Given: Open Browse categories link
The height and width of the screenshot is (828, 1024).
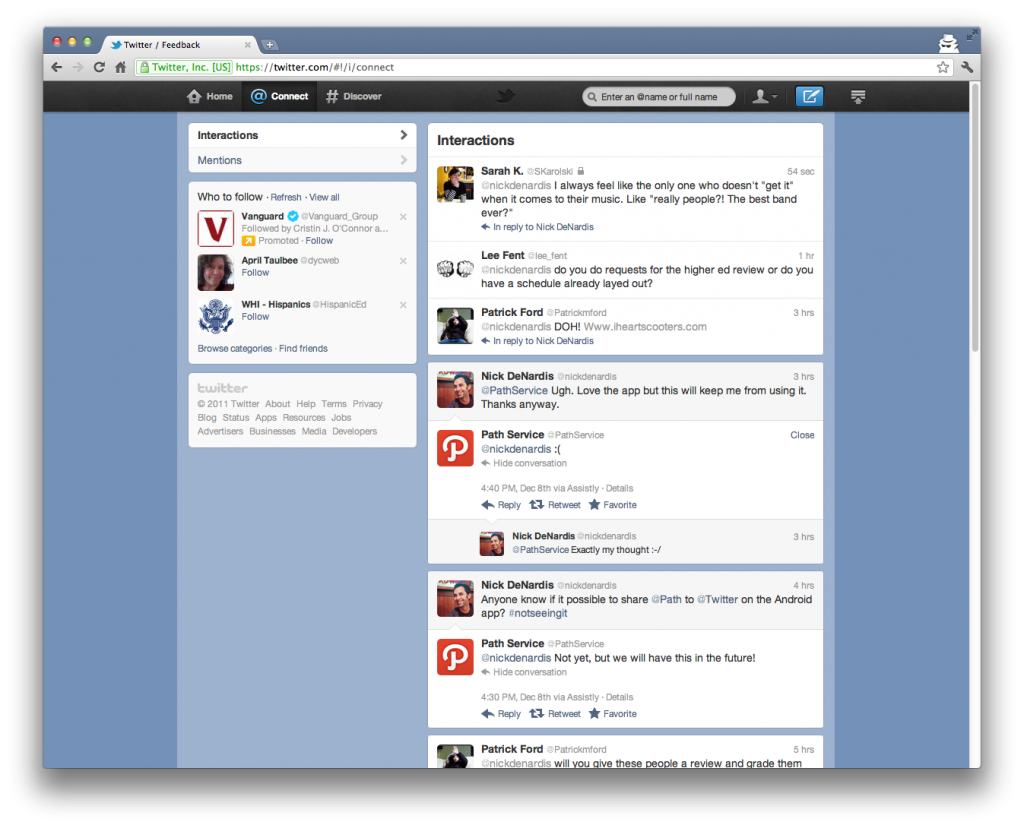Looking at the screenshot, I should tap(234, 349).
